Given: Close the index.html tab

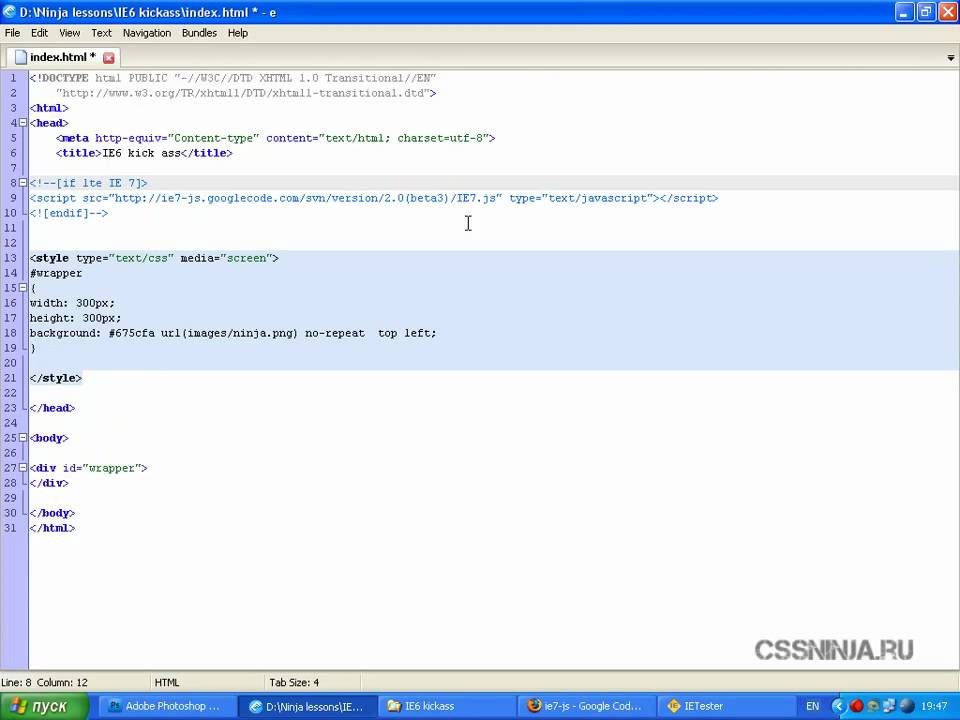Looking at the screenshot, I should pos(108,58).
